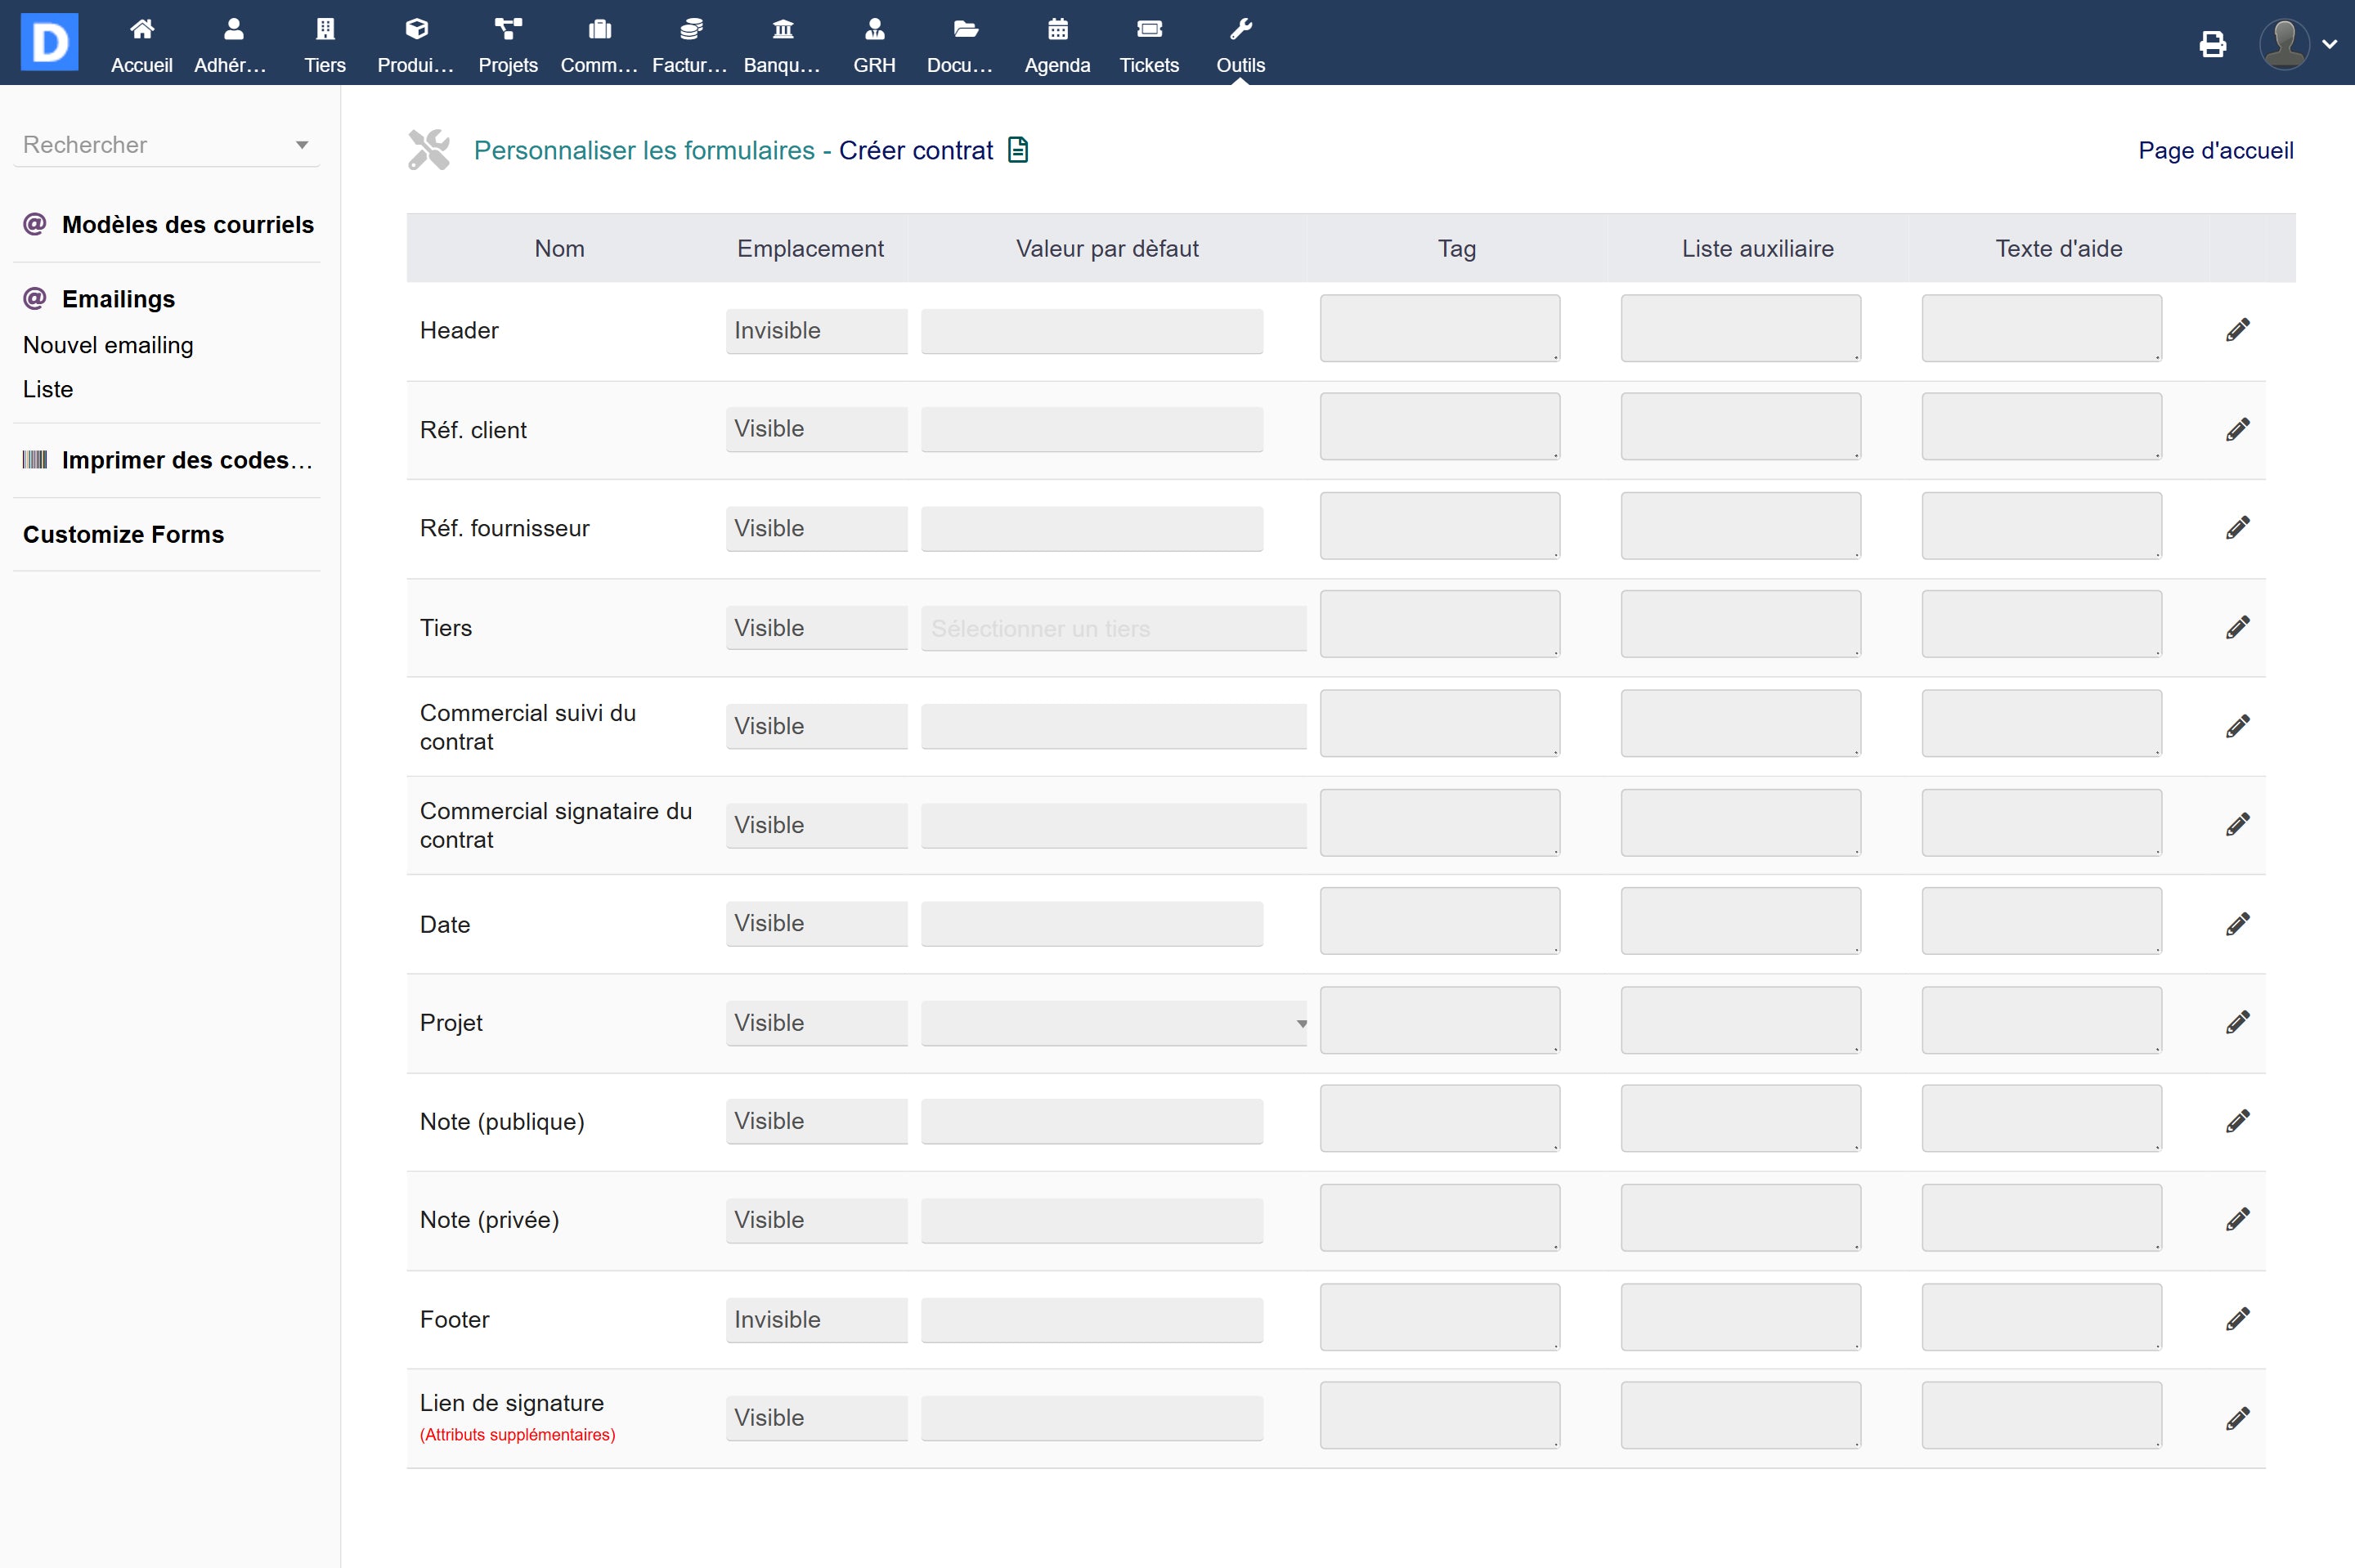Click the Customize Forms sidebar entry
Viewport: 2355px width, 1568px height.
(x=123, y=534)
